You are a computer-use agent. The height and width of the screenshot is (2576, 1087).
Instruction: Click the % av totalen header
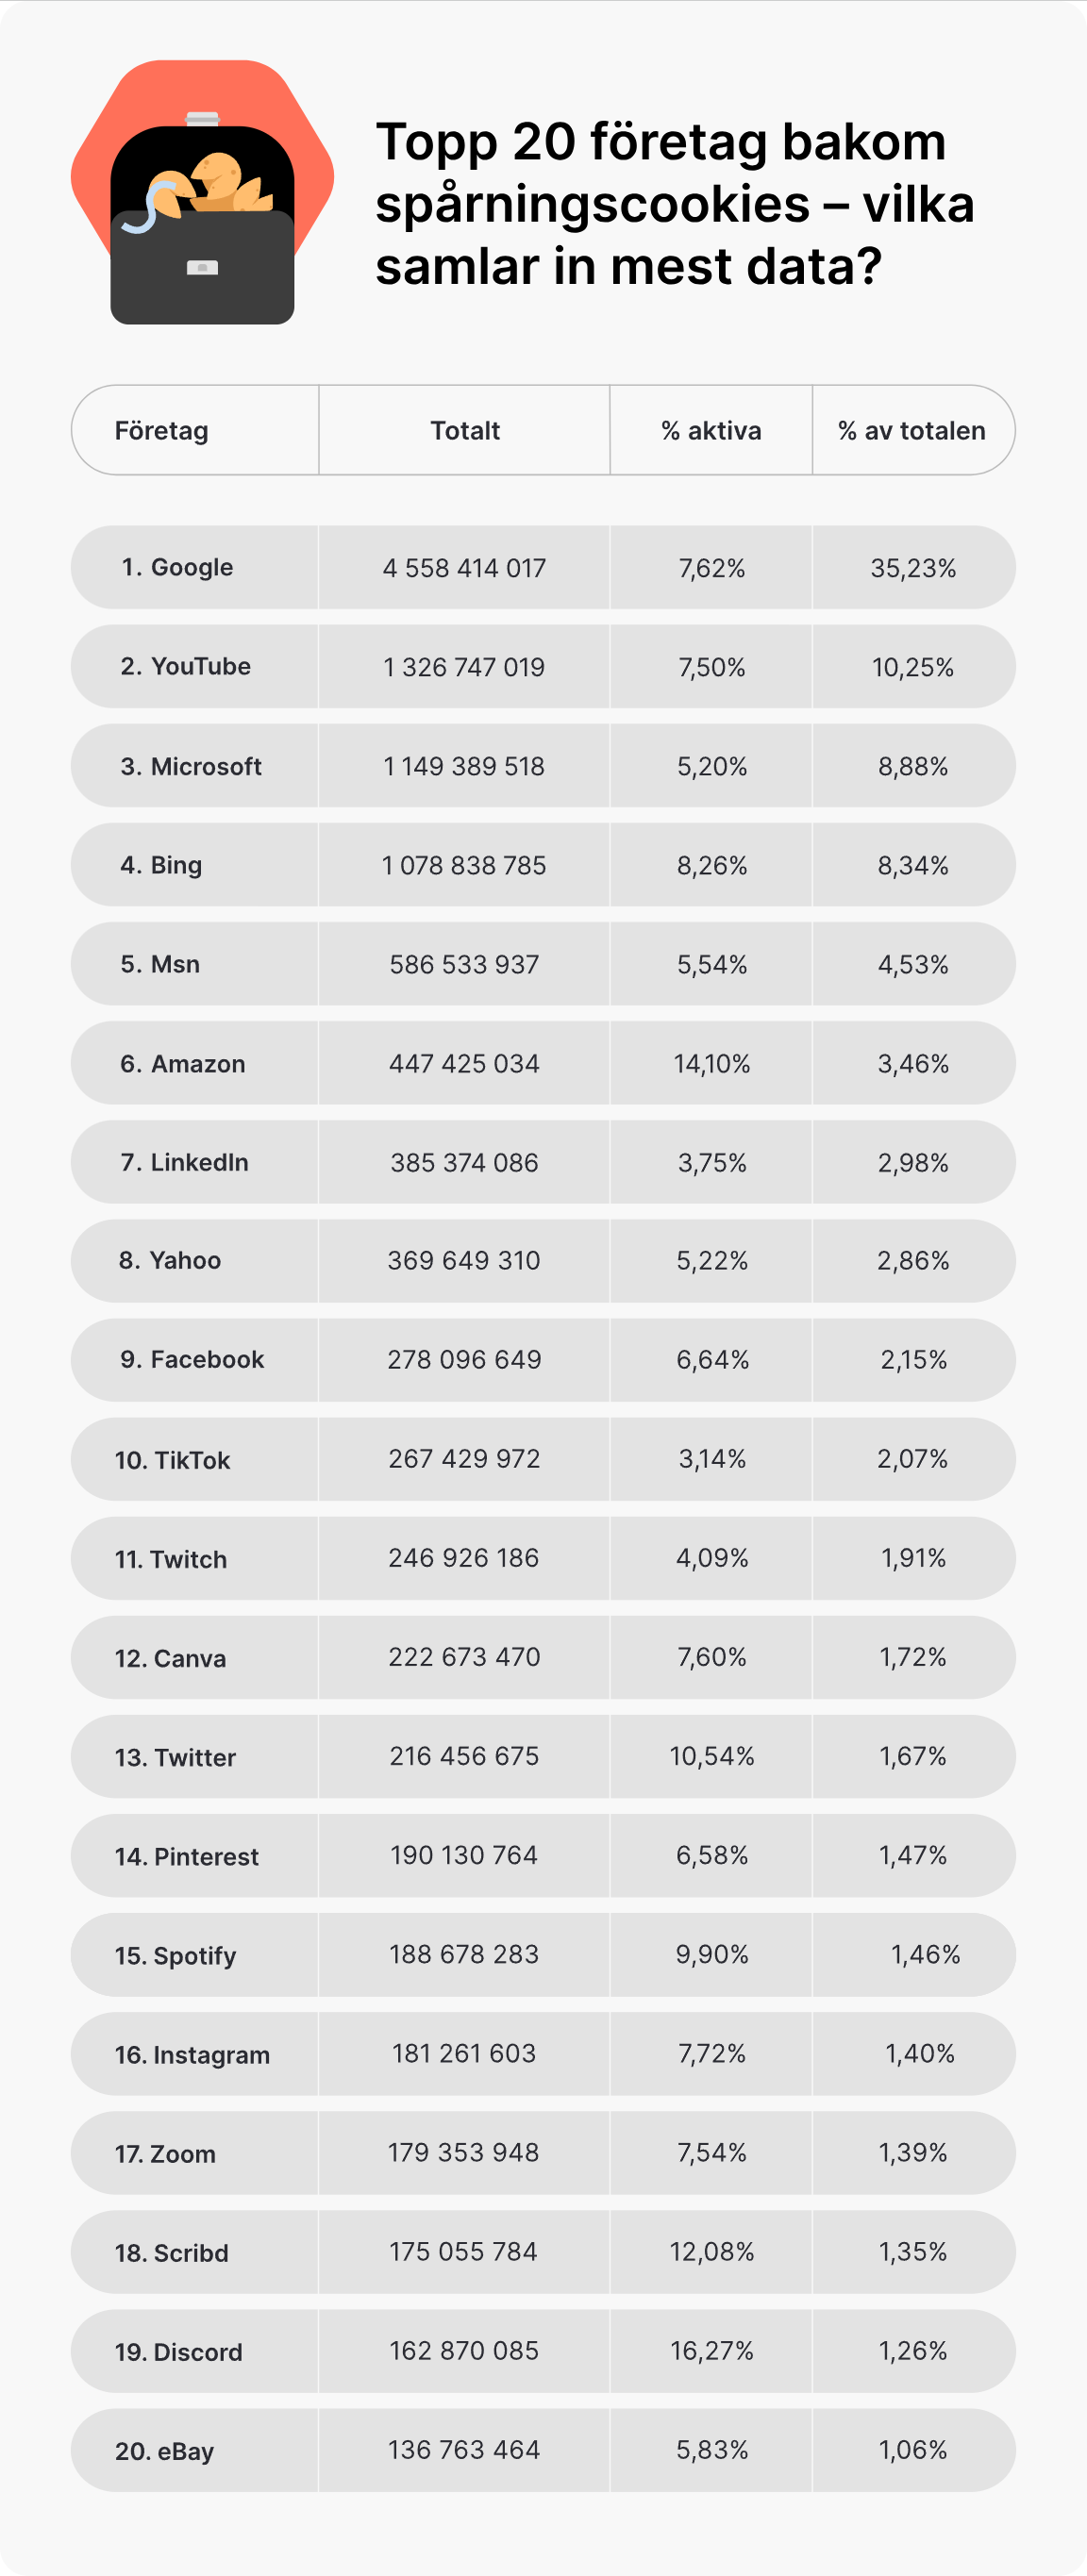pyautogui.click(x=911, y=431)
